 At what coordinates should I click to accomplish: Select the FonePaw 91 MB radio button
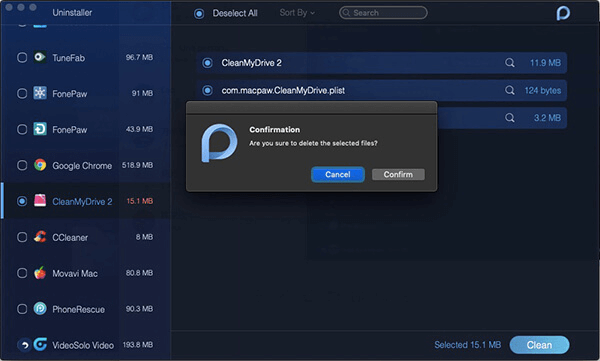click(x=22, y=93)
